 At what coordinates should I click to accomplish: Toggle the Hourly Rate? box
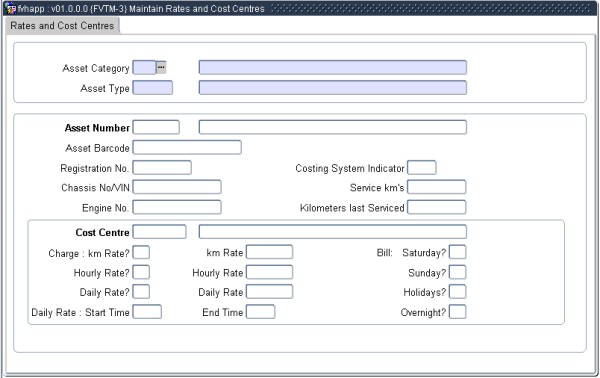pyautogui.click(x=141, y=272)
